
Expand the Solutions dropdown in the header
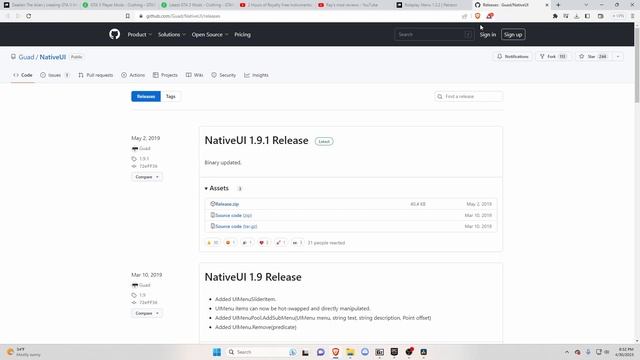[171, 35]
